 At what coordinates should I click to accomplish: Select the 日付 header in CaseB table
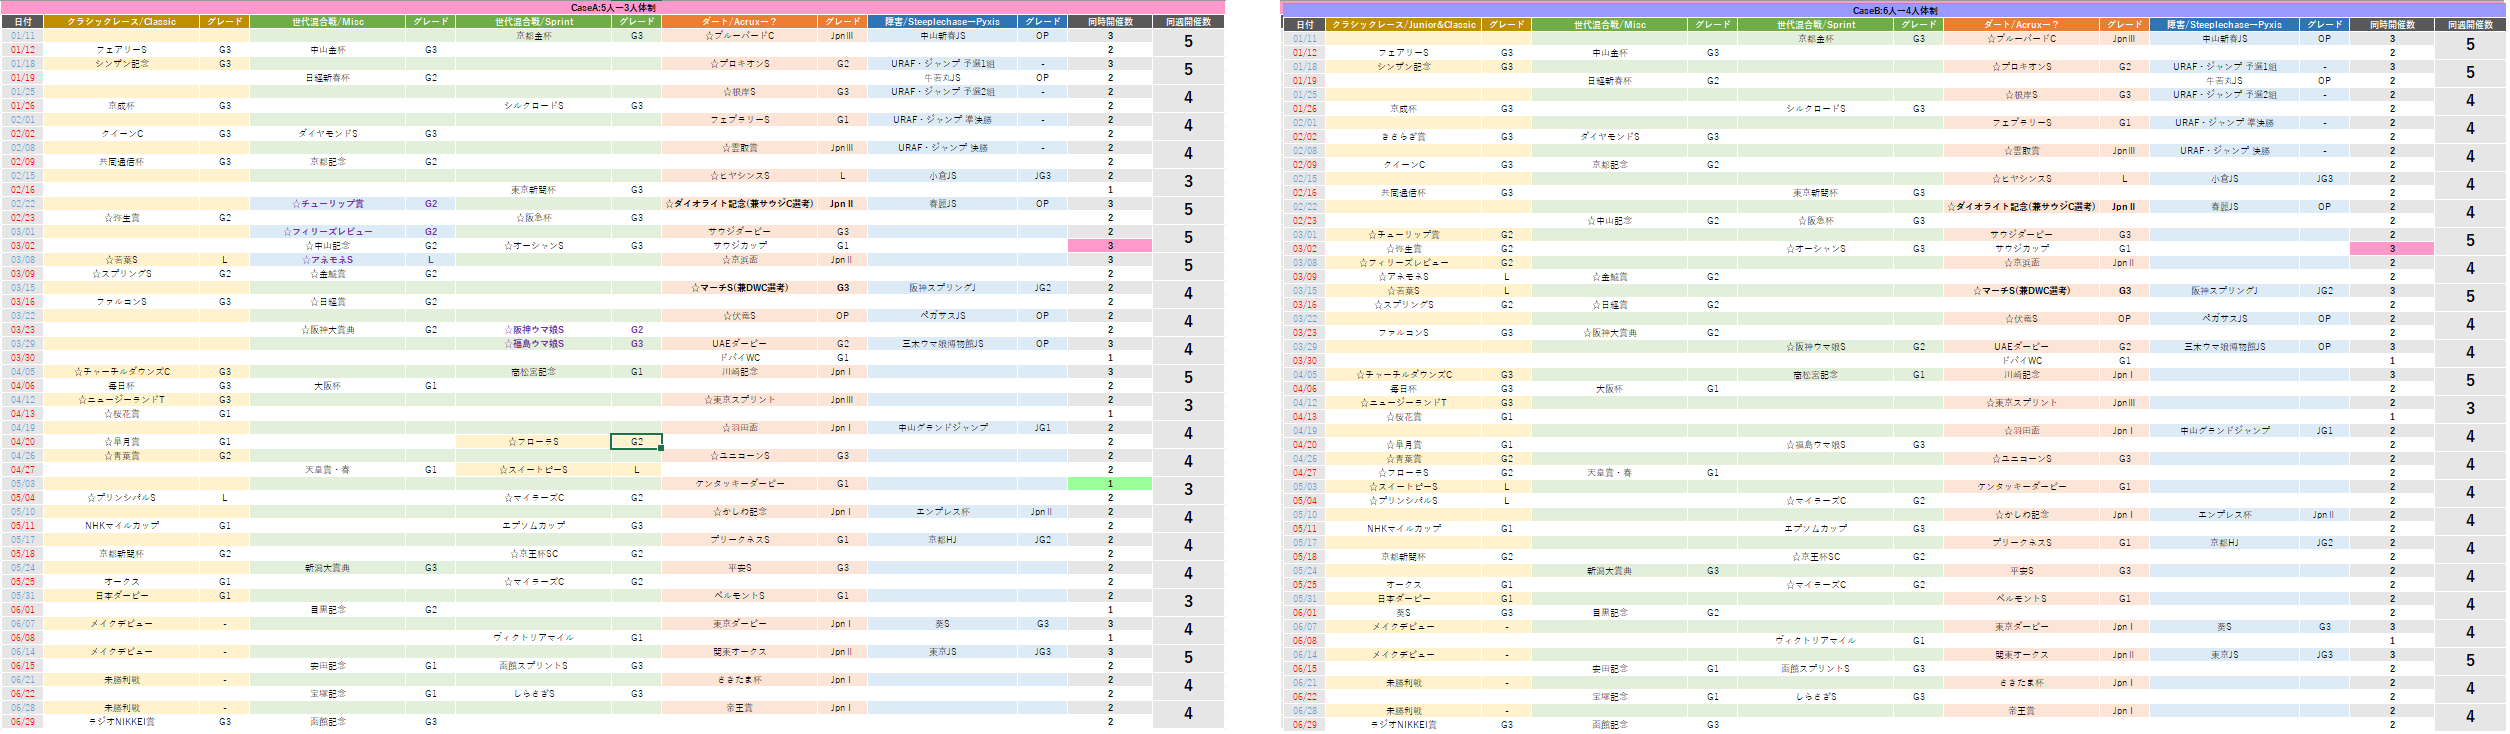point(1305,24)
